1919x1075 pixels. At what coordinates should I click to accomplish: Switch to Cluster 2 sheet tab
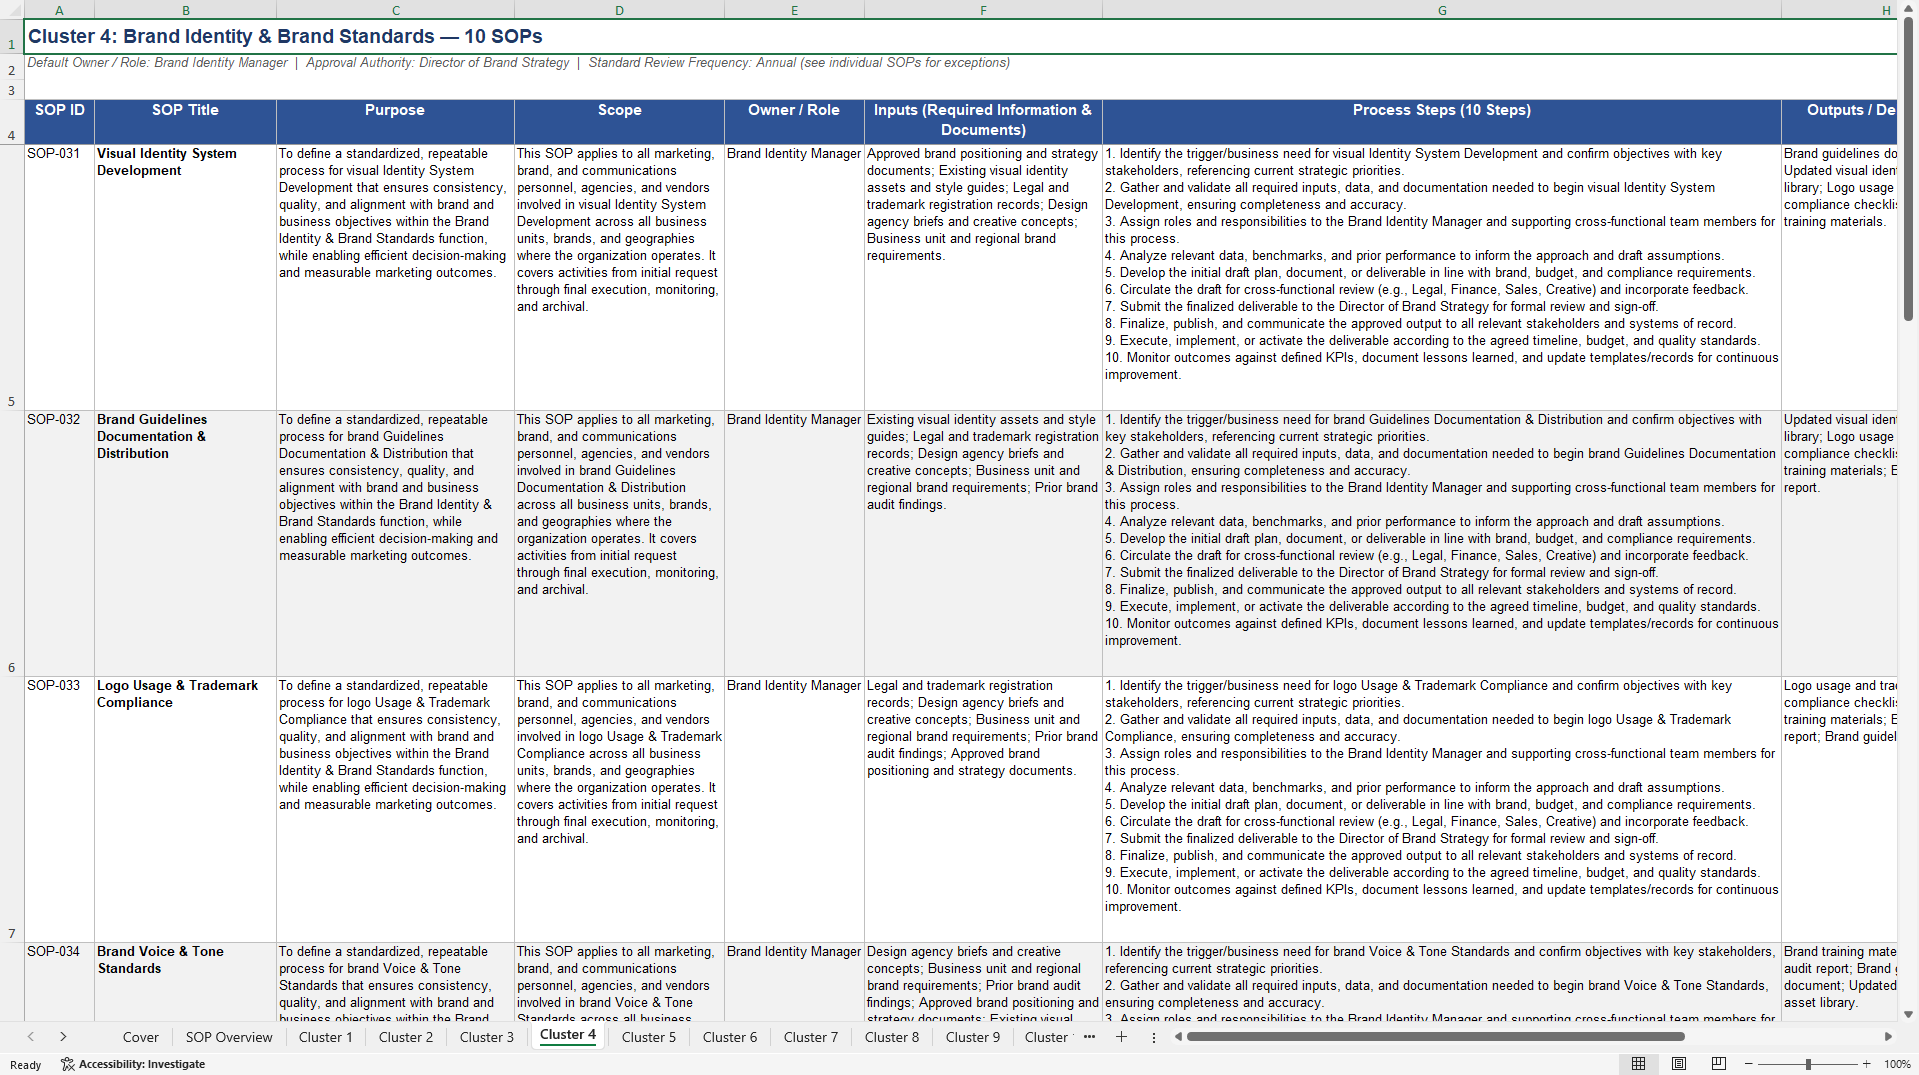click(x=406, y=1037)
